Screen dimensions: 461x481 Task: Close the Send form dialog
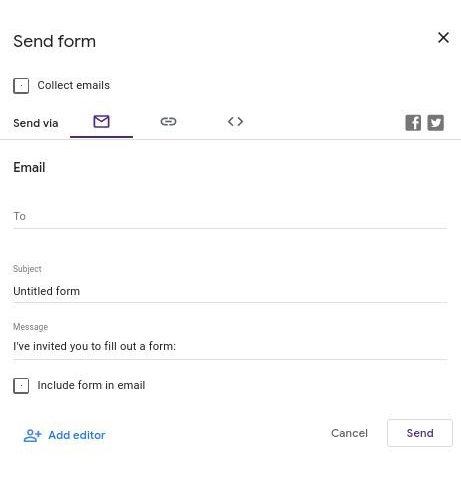(443, 38)
